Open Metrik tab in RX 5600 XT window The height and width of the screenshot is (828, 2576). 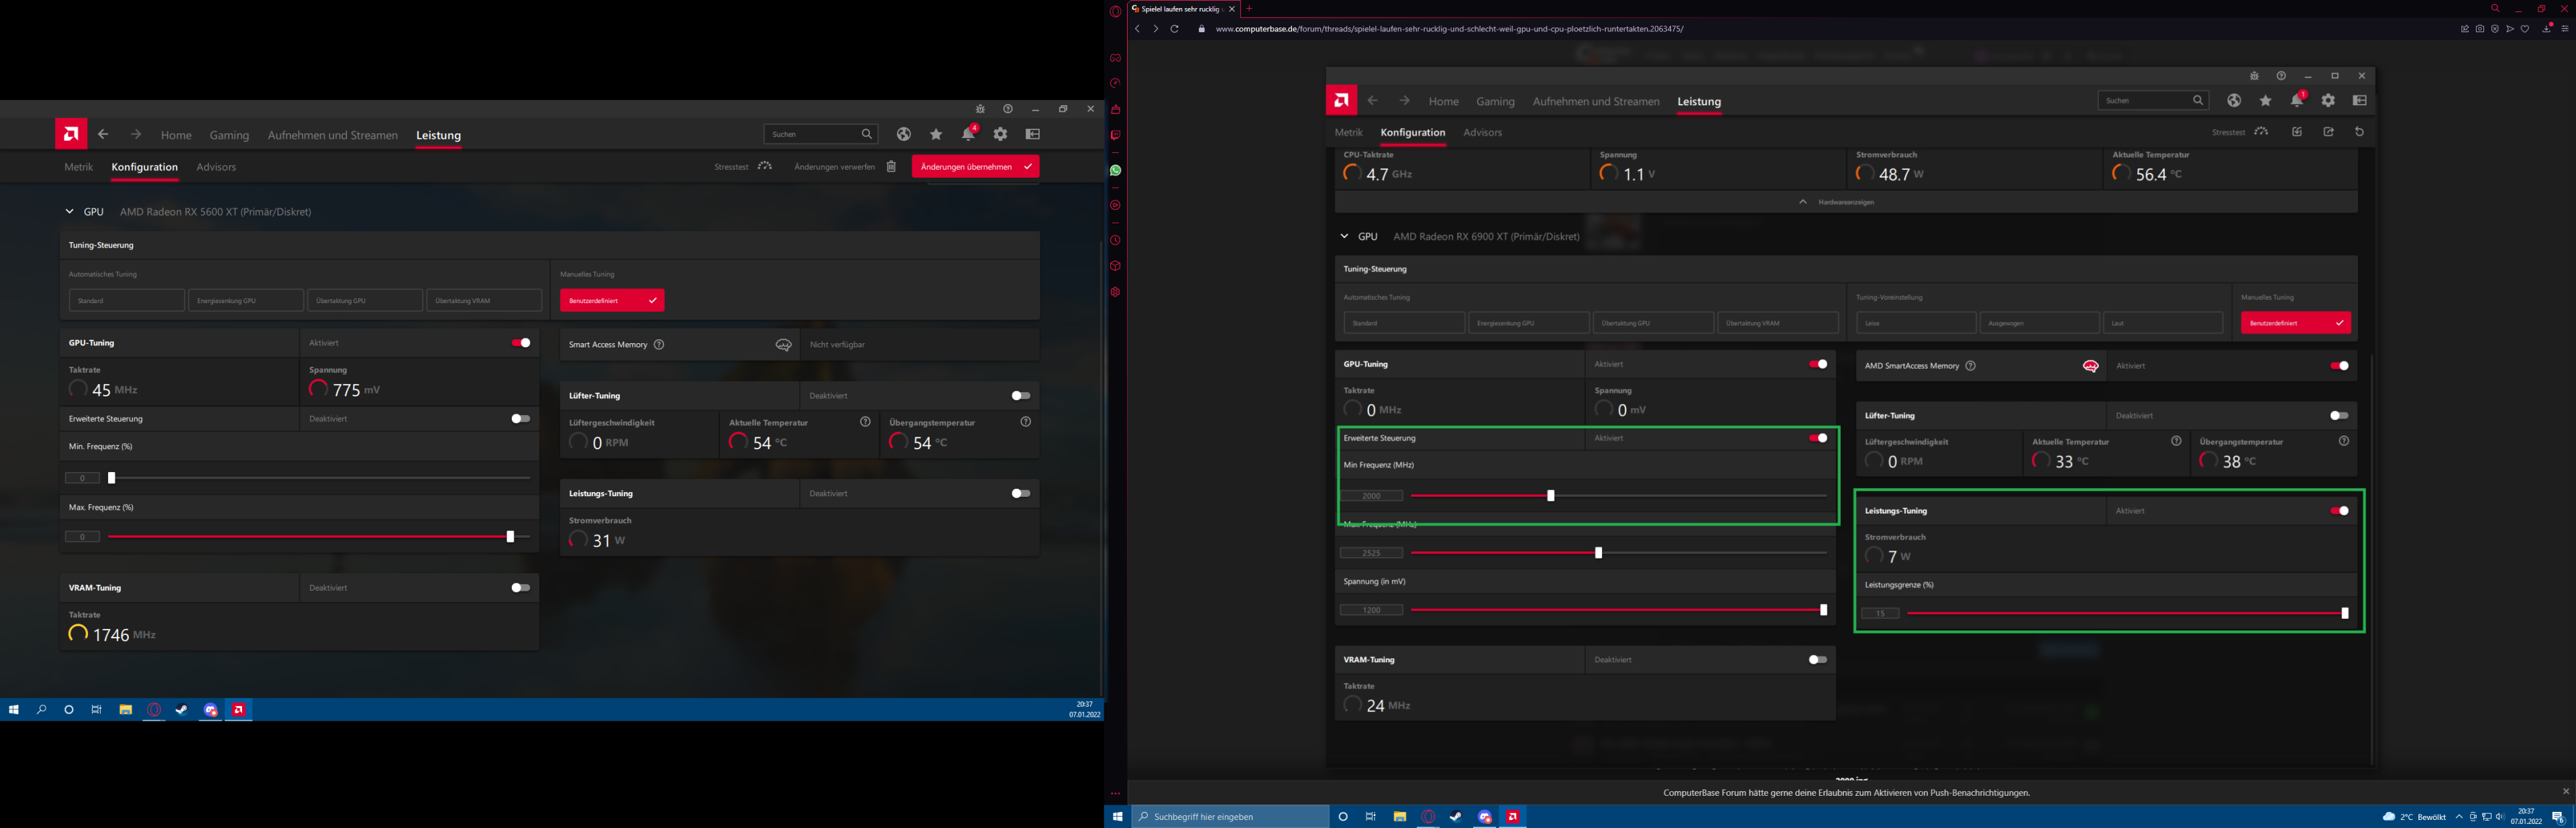pos(79,167)
